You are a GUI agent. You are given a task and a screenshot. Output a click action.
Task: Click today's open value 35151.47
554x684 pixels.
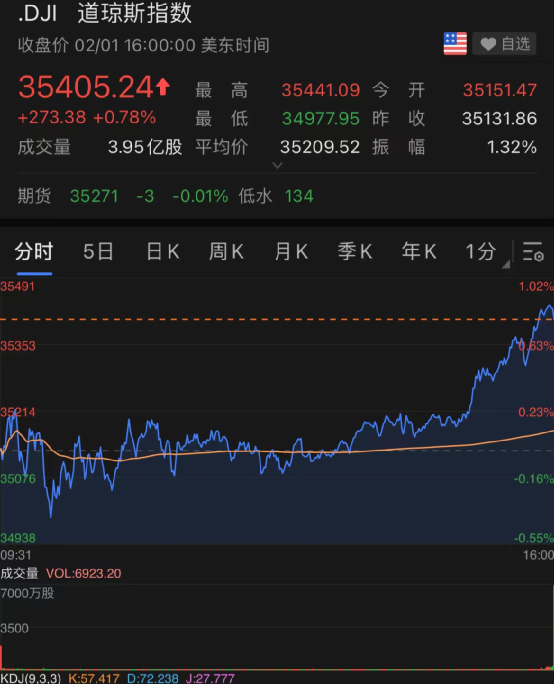[499, 90]
